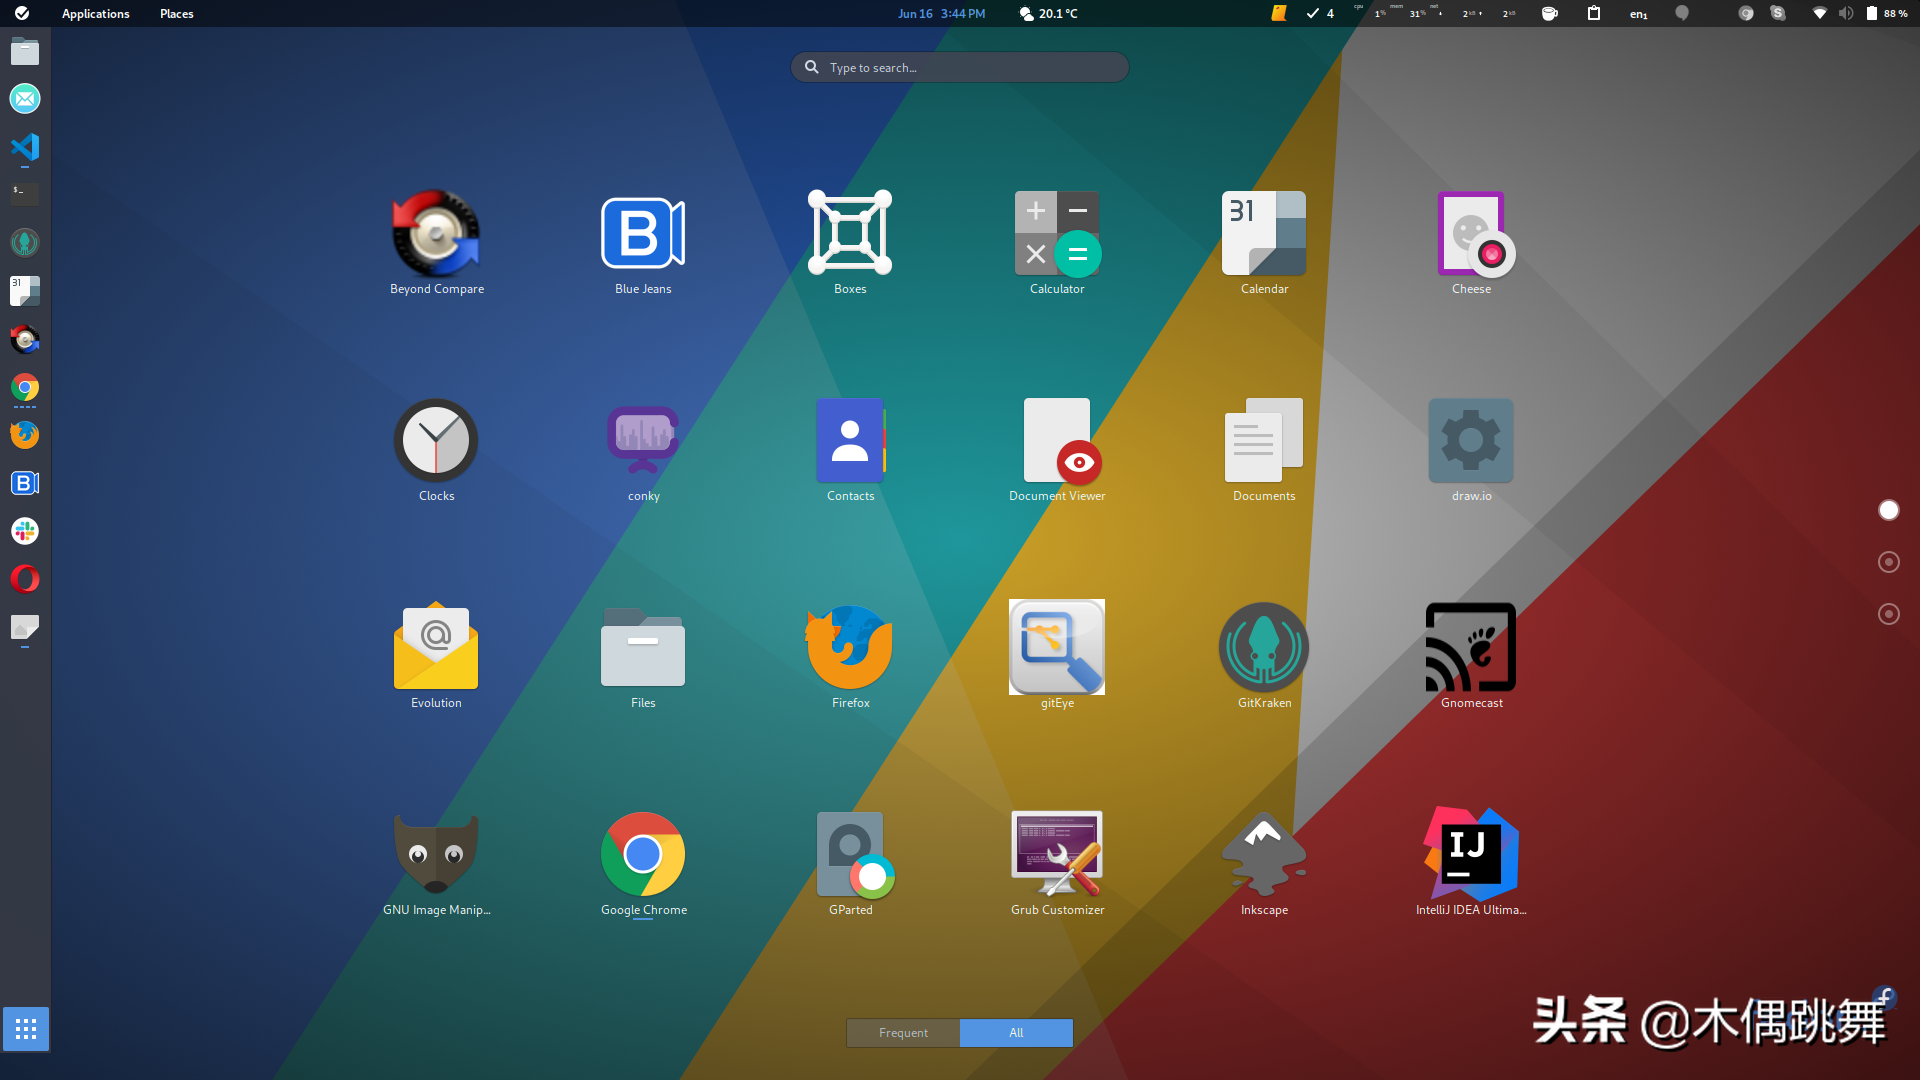The image size is (1920, 1080).
Task: Start the Cheese webcam app
Action: point(1471,243)
